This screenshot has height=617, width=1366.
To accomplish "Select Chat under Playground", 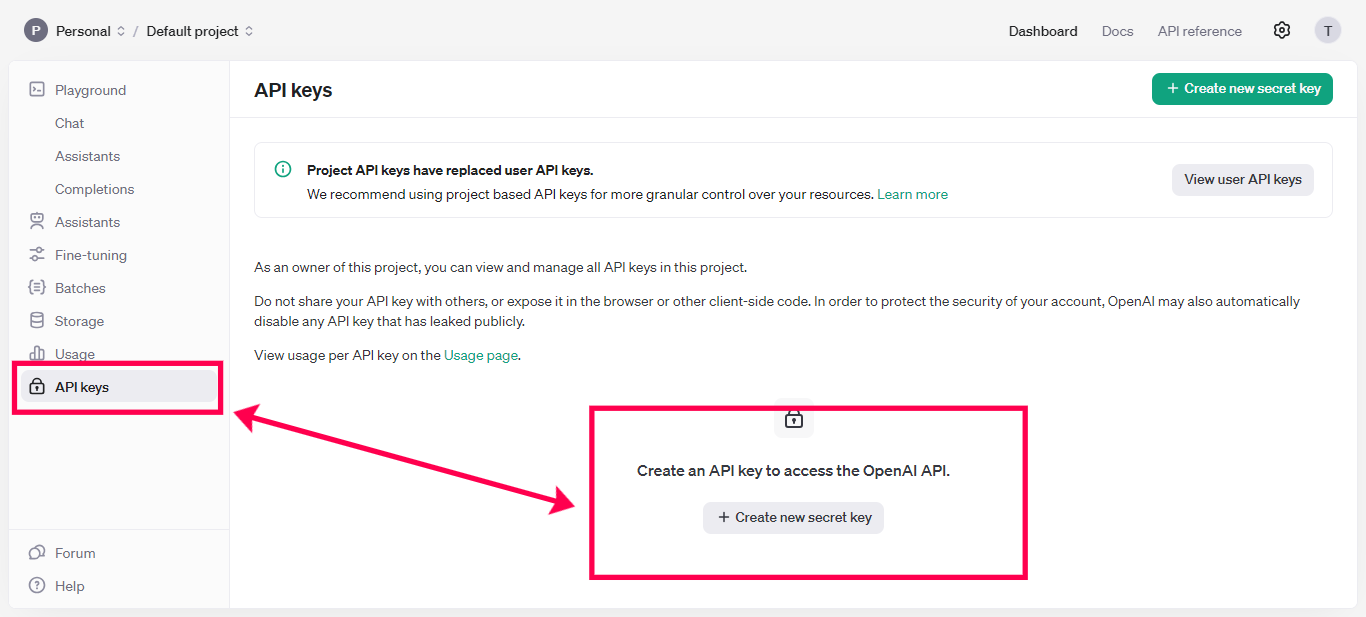I will coord(70,123).
